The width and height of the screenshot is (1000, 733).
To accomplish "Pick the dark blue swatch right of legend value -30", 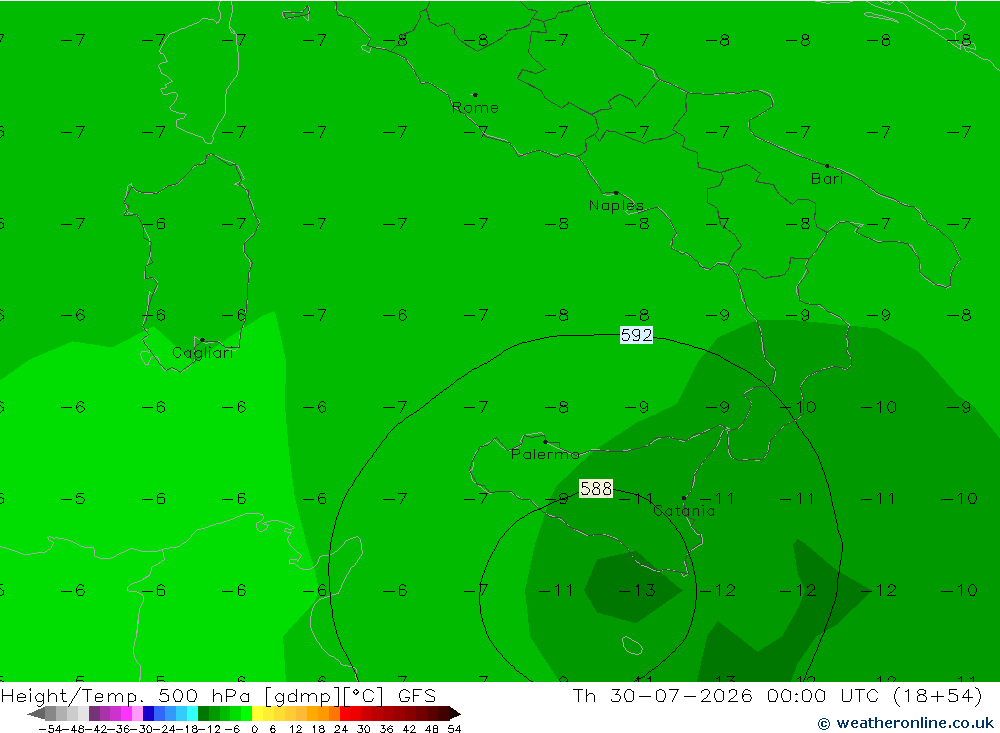I will click(x=149, y=713).
